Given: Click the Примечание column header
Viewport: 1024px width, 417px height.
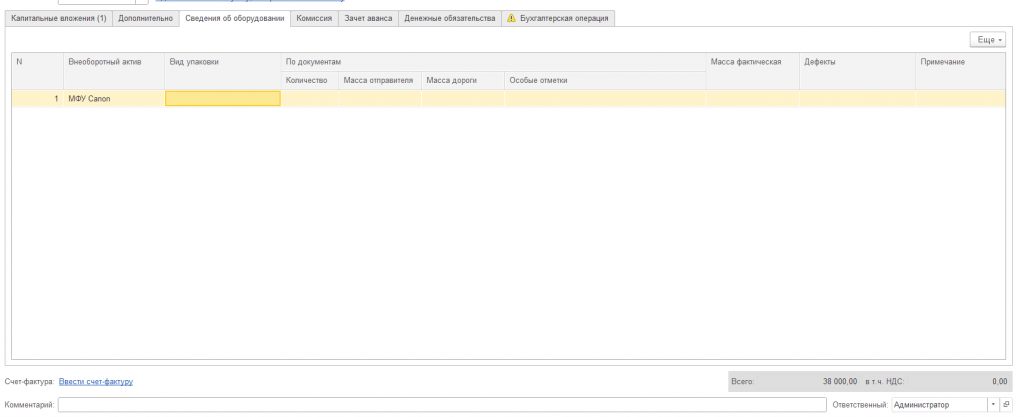Looking at the screenshot, I should click(x=960, y=71).
